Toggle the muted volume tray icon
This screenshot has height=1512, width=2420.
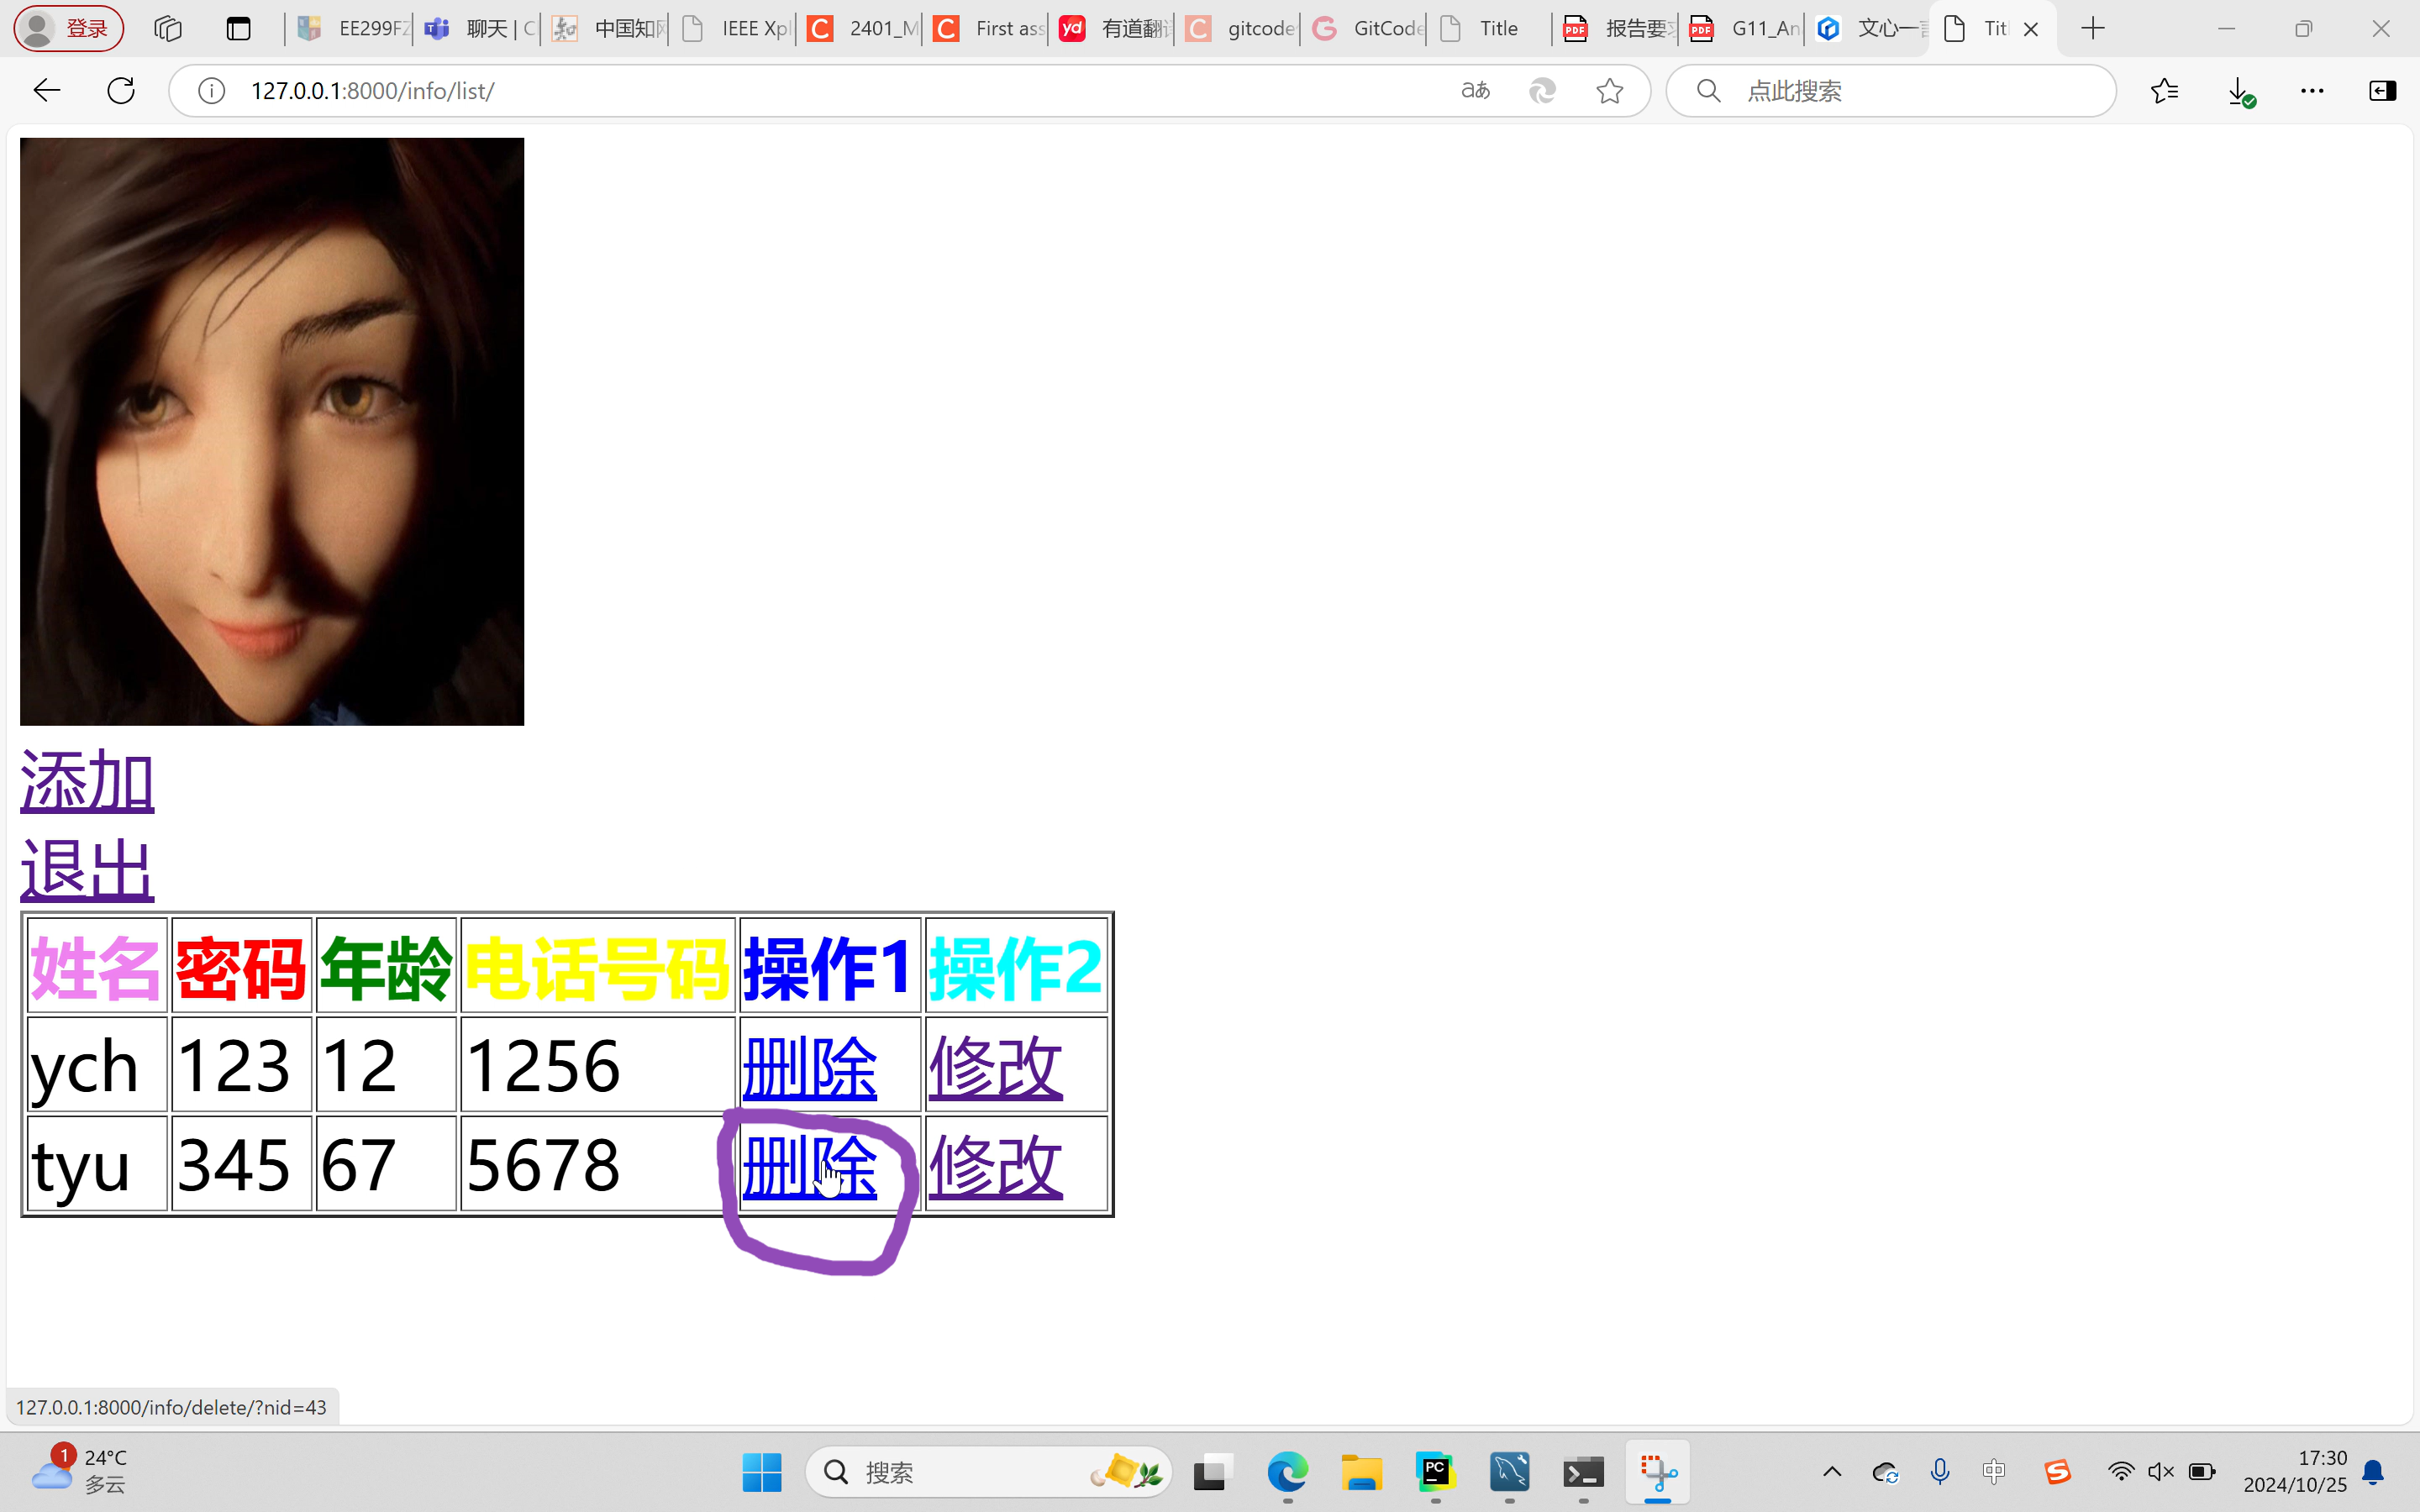point(2160,1471)
